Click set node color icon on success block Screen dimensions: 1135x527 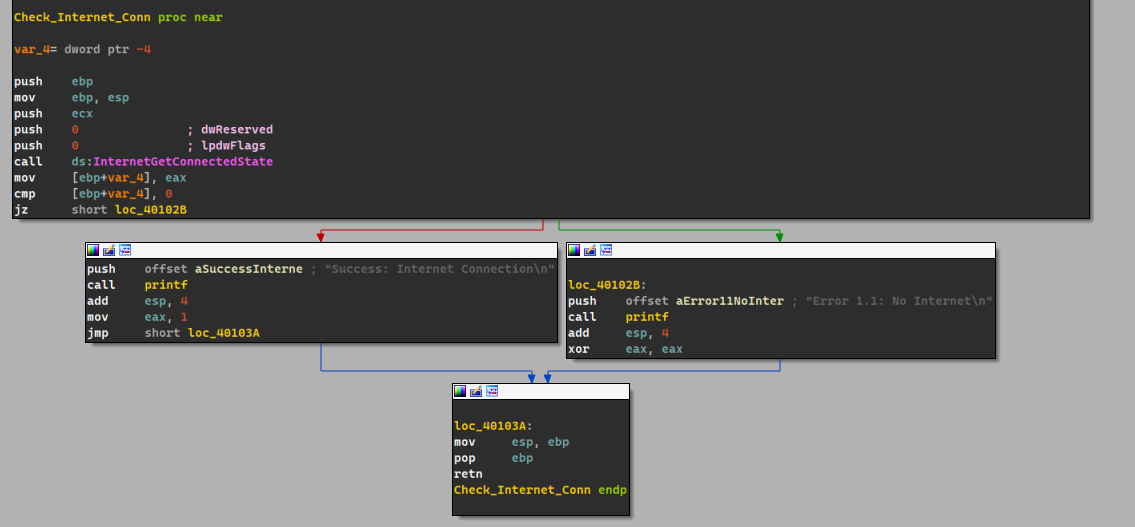(93, 250)
